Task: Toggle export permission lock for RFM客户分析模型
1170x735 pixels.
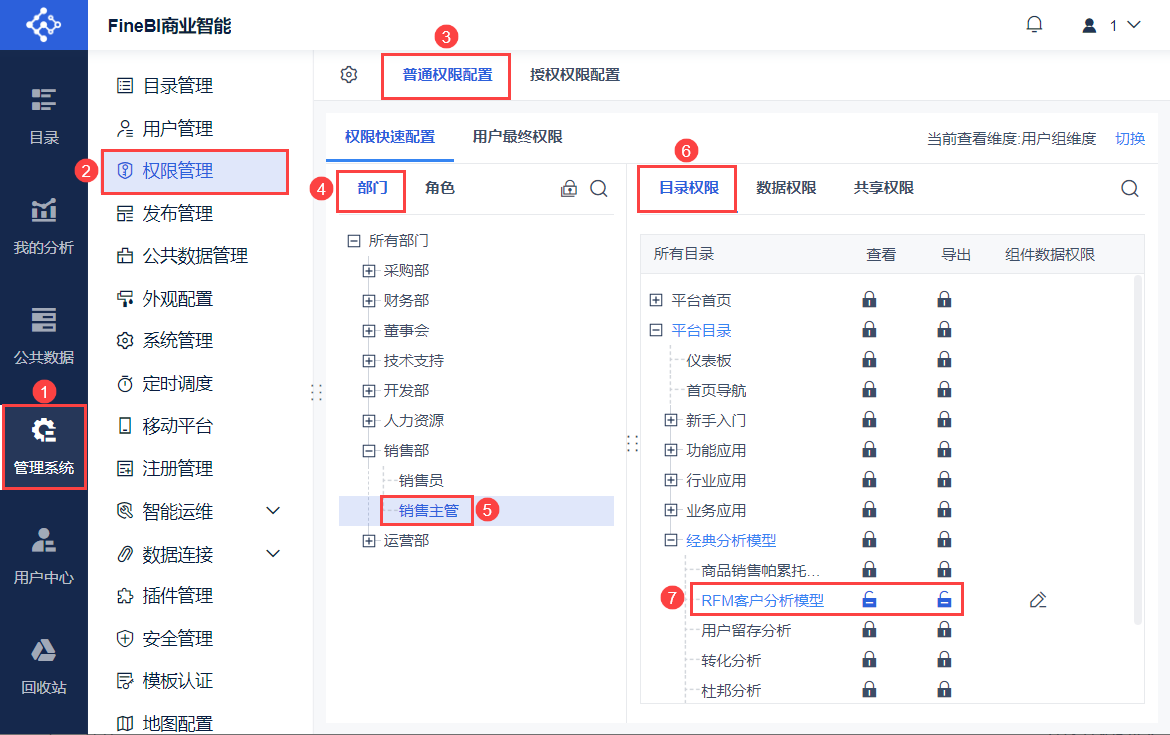Action: pyautogui.click(x=944, y=600)
